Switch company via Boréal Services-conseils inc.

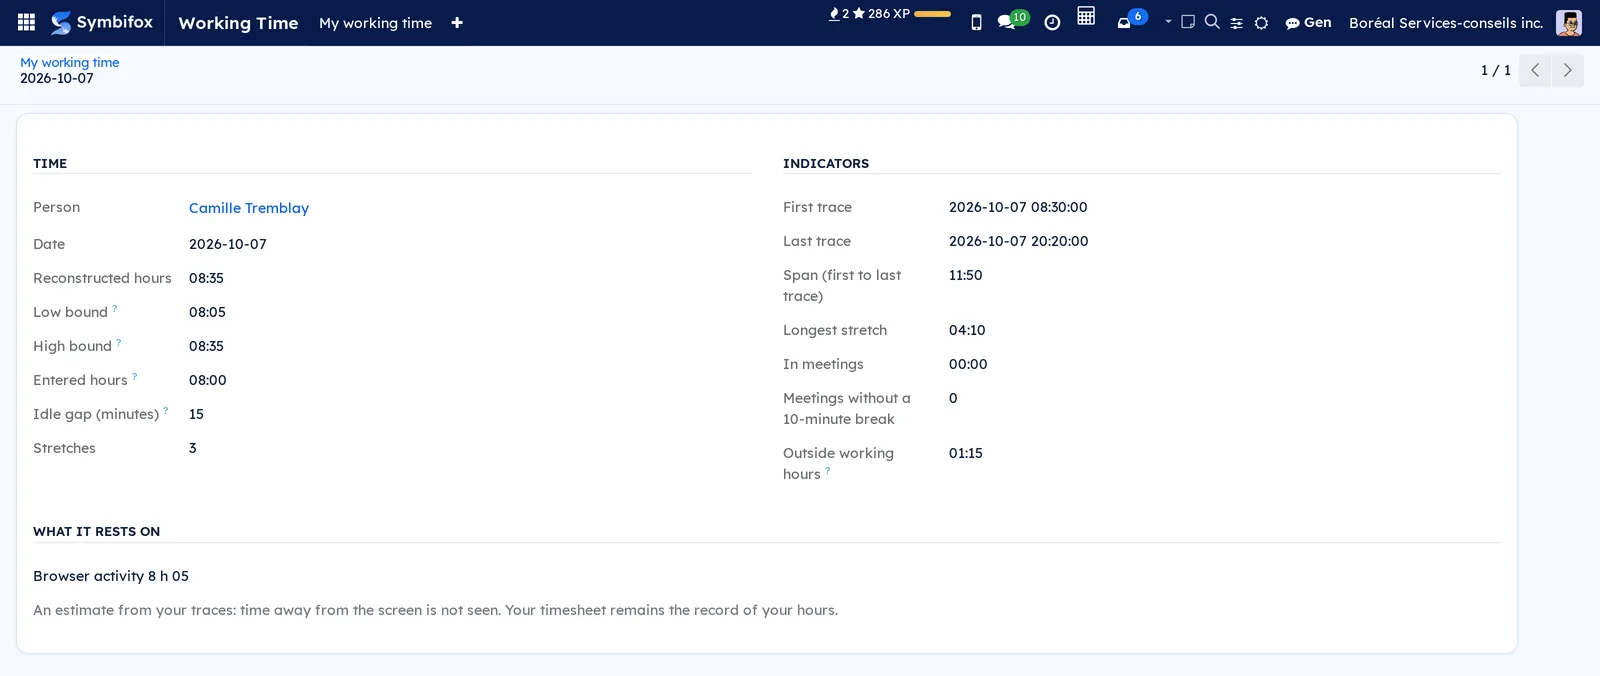1446,23
